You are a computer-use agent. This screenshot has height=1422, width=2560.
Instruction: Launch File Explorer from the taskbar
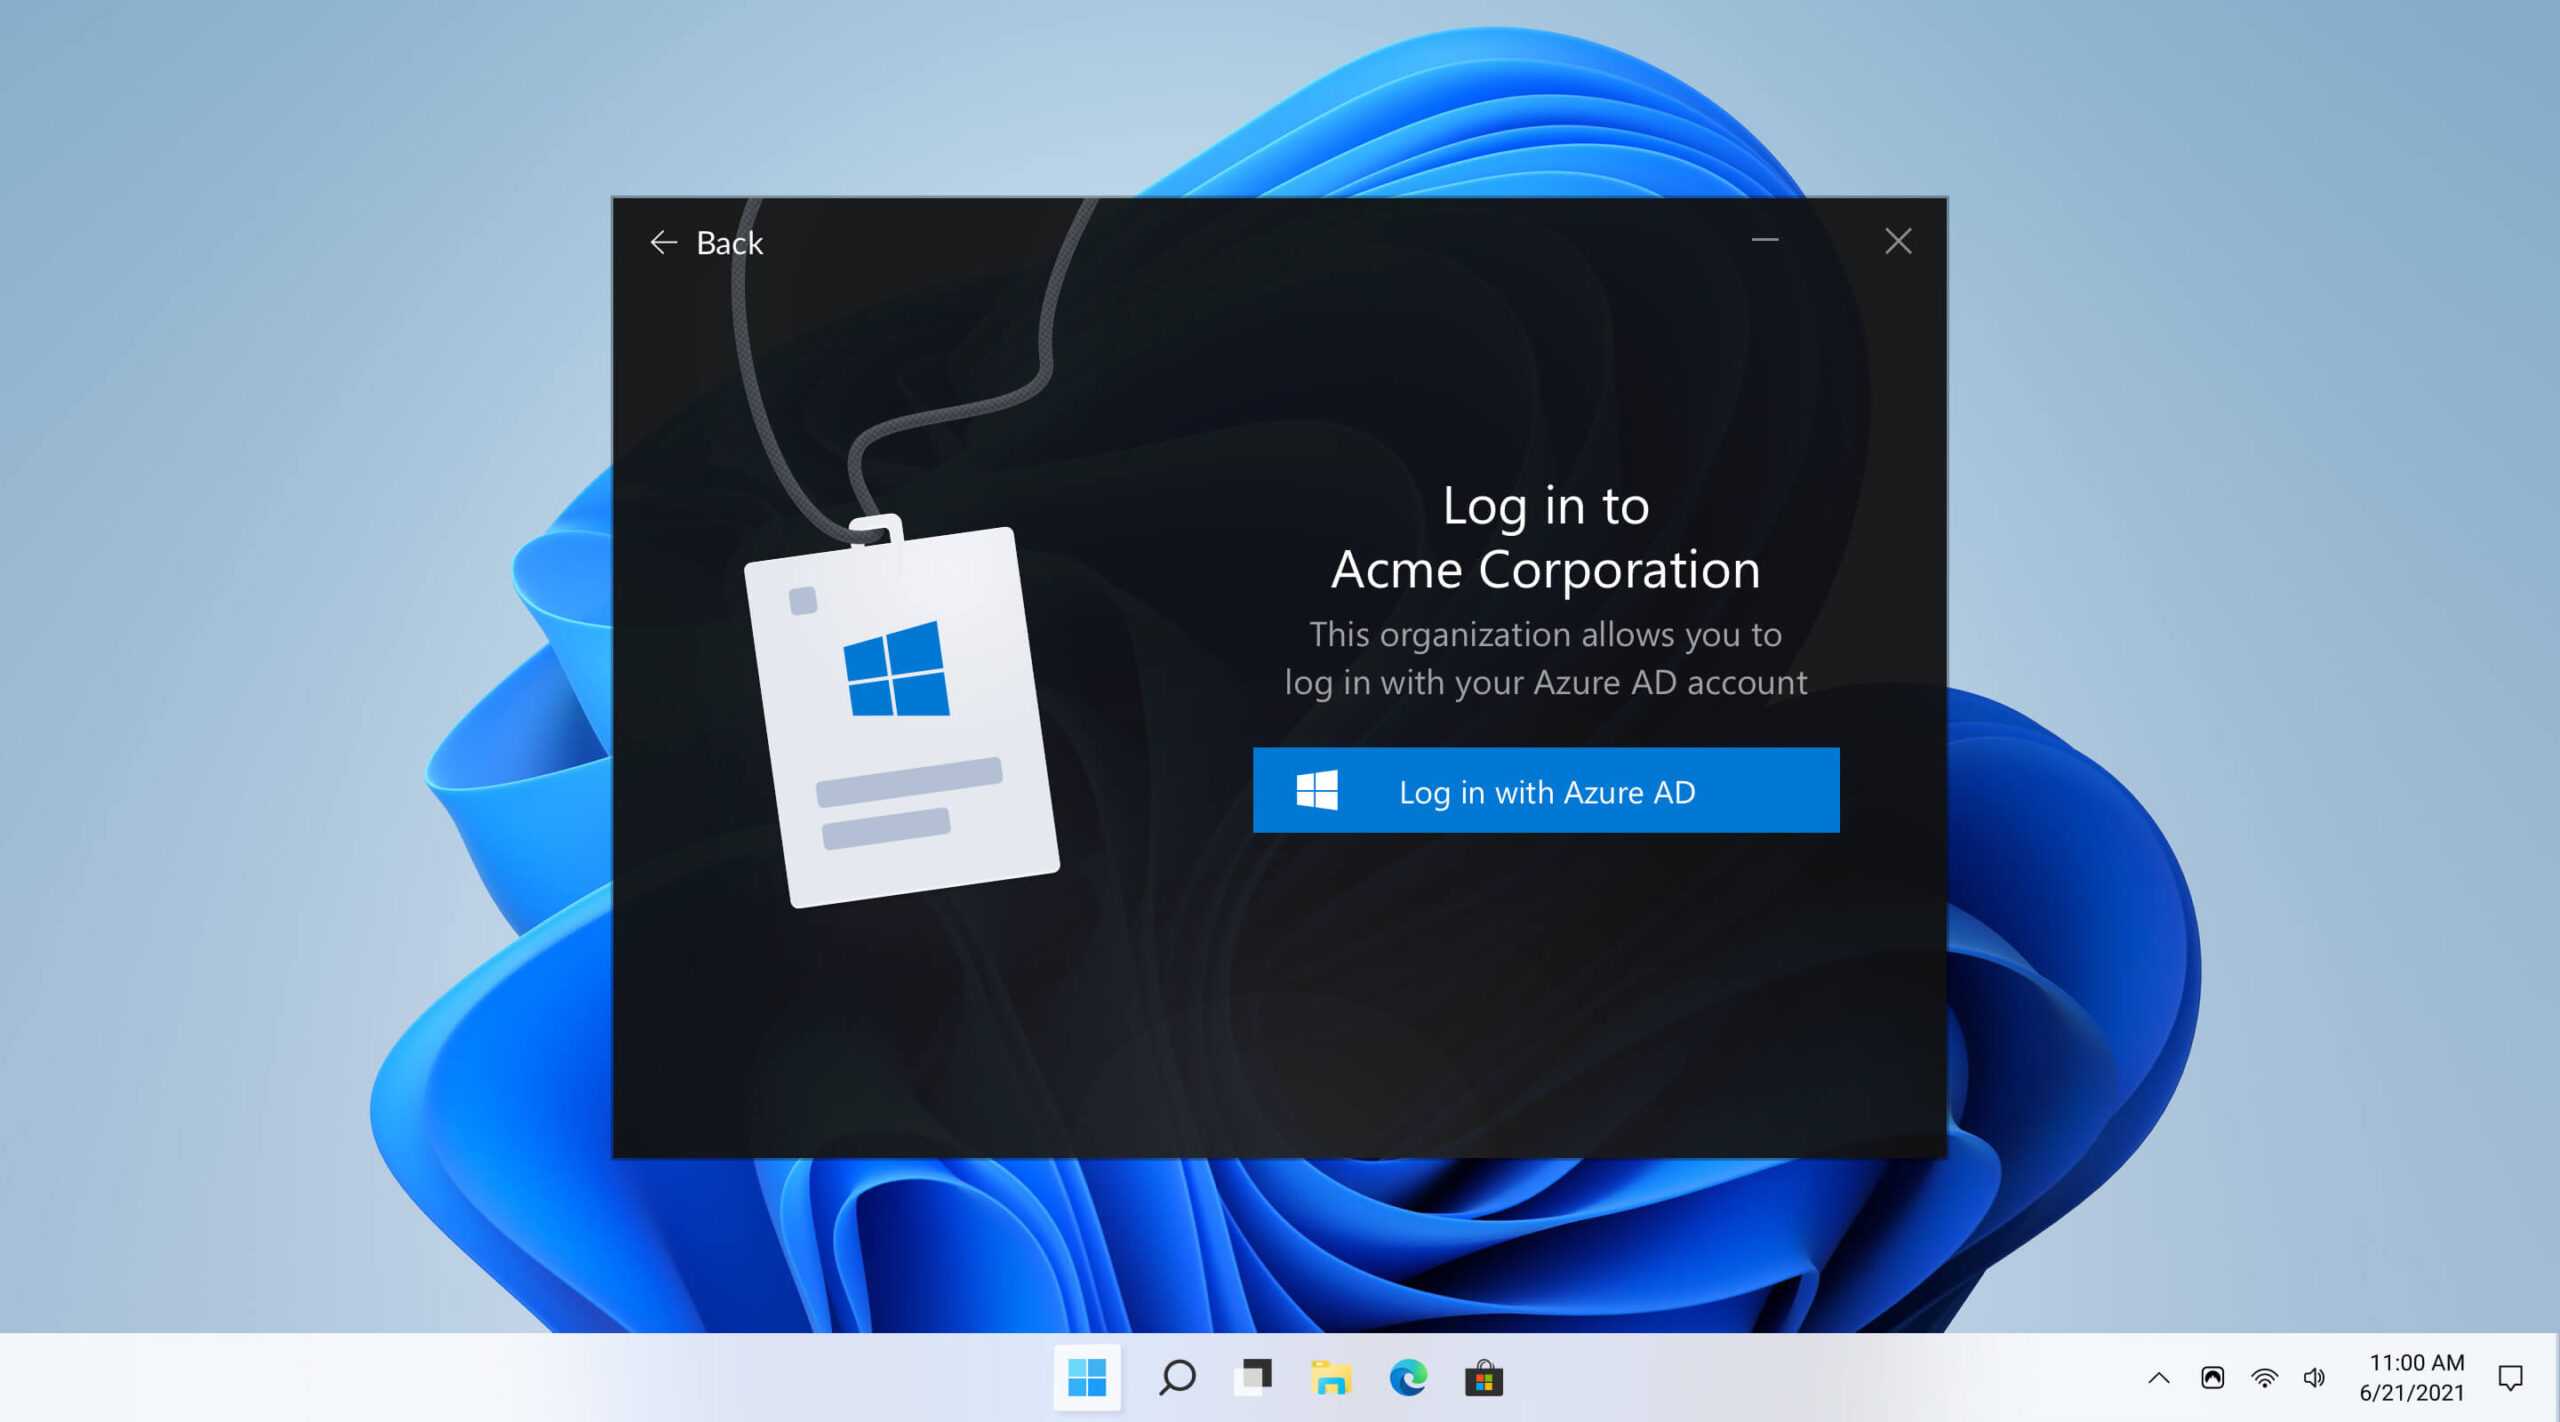[1330, 1378]
